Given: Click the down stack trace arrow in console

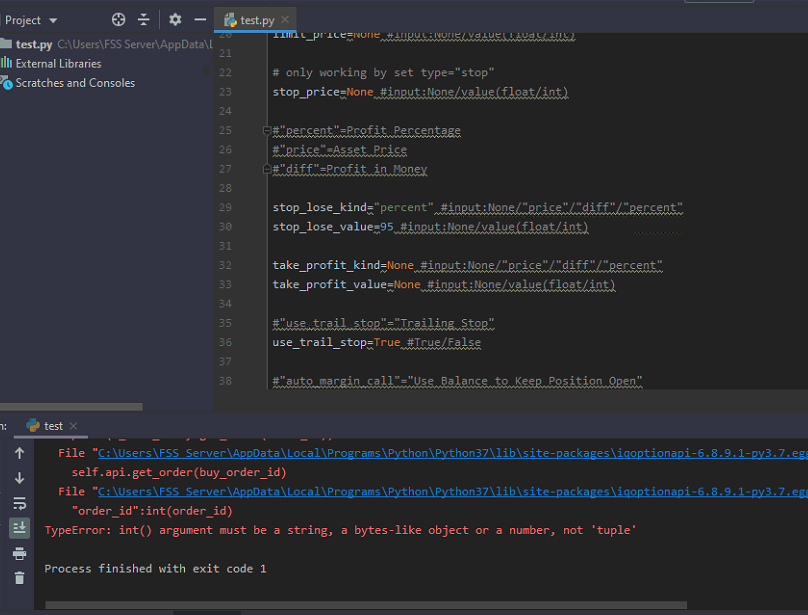Looking at the screenshot, I should 19,479.
